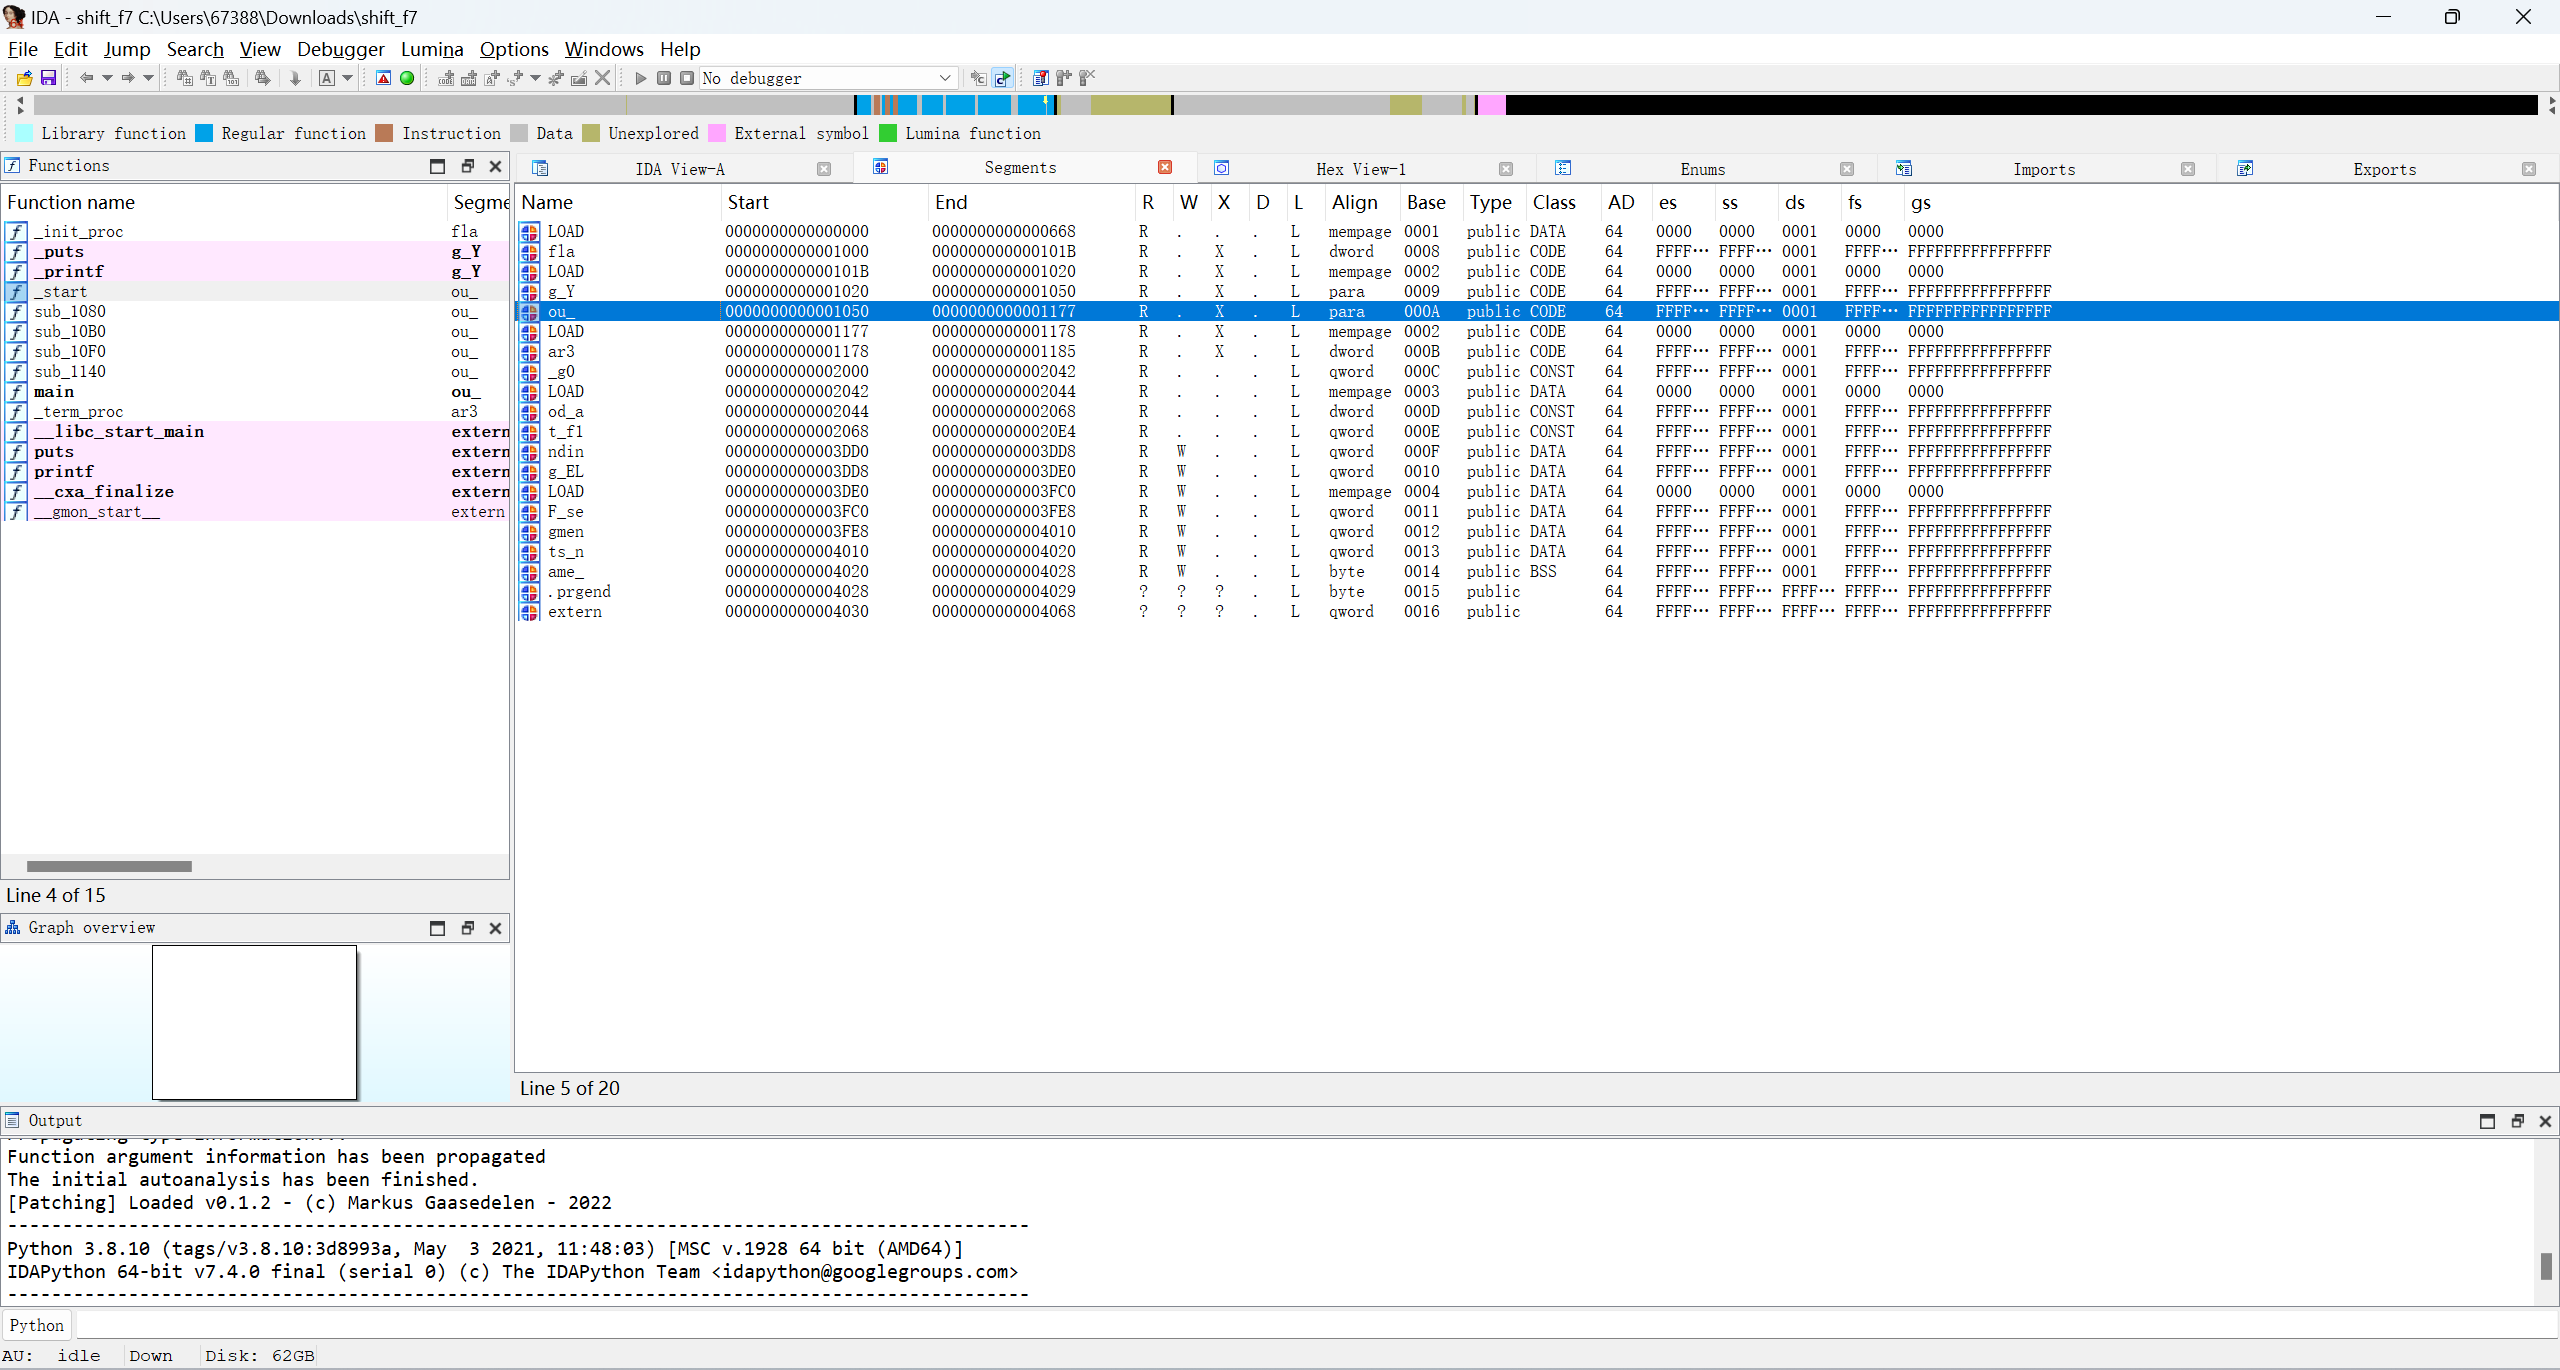Open the Debugger menu
Viewport: 2560px width, 1370px height.
coord(341,49)
